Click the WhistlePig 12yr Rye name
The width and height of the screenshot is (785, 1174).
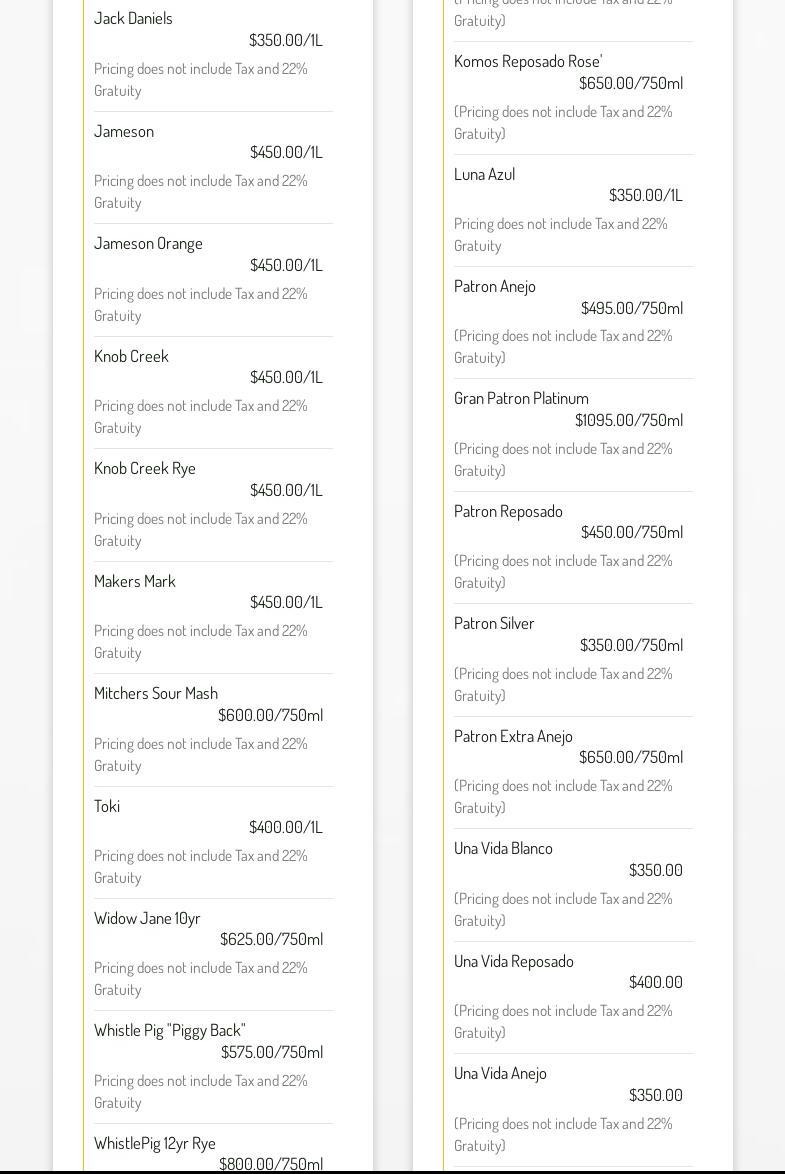pos(155,1143)
